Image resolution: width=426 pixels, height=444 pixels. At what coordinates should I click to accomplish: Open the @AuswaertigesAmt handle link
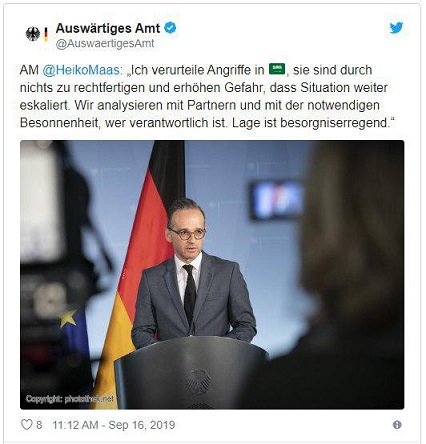[x=105, y=44]
